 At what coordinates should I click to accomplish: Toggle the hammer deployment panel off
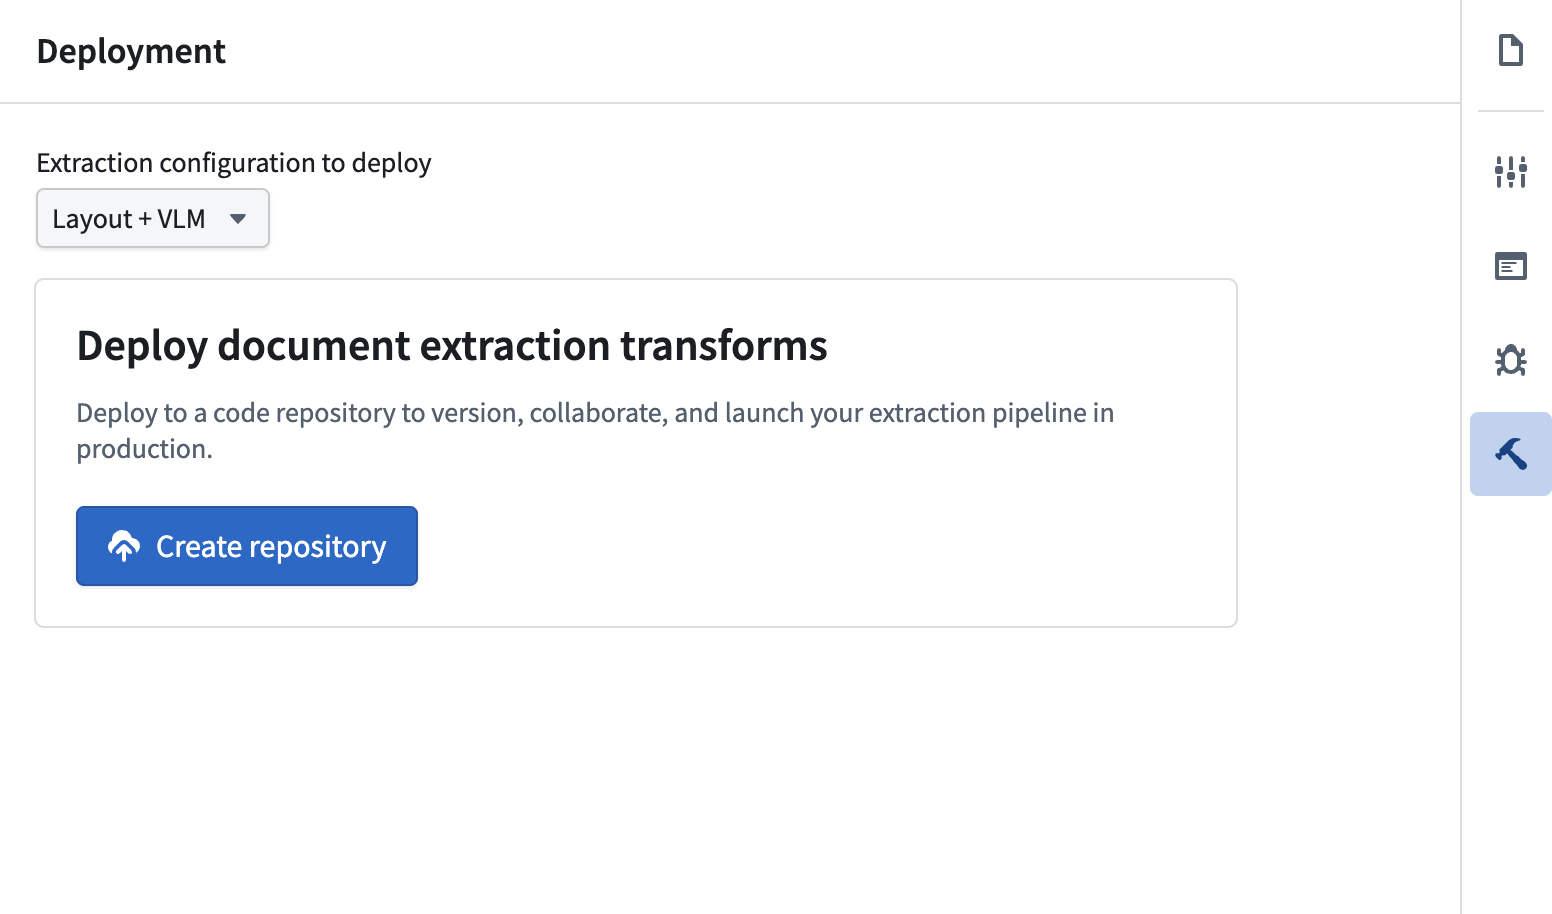click(x=1510, y=454)
